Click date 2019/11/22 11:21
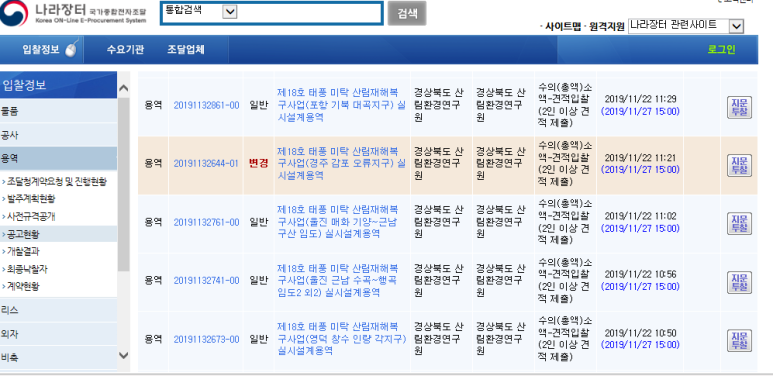Image resolution: width=773 pixels, height=376 pixels. [x=640, y=158]
